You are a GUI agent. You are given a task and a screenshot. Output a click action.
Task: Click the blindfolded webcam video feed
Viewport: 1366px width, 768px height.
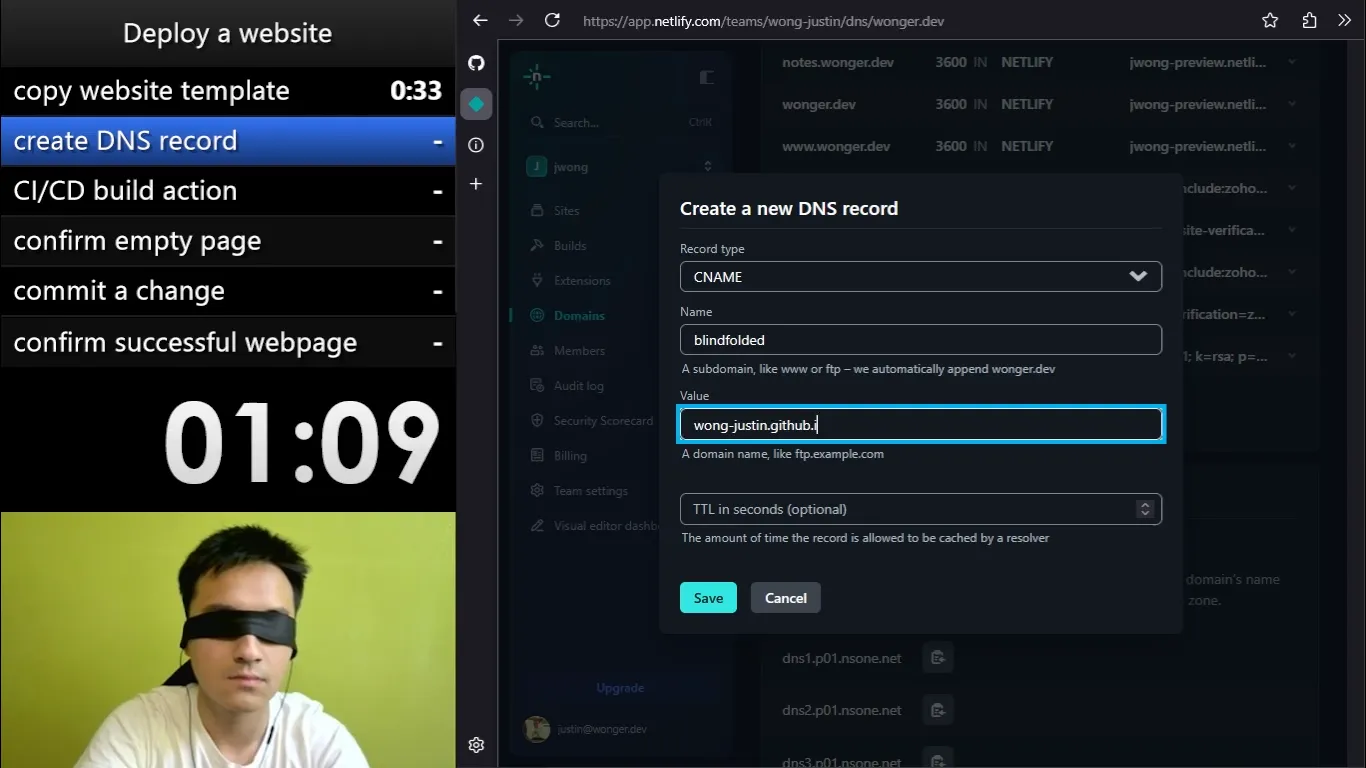click(x=228, y=640)
